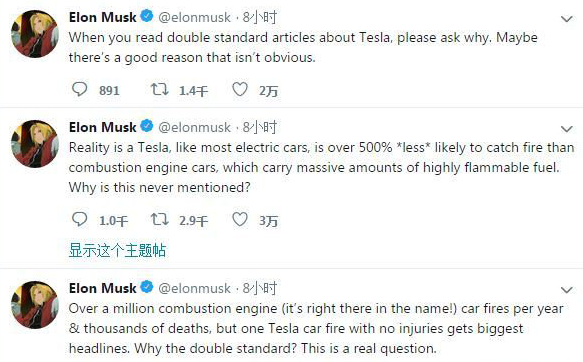Reply to the 500% less likely tweet

click(x=80, y=219)
